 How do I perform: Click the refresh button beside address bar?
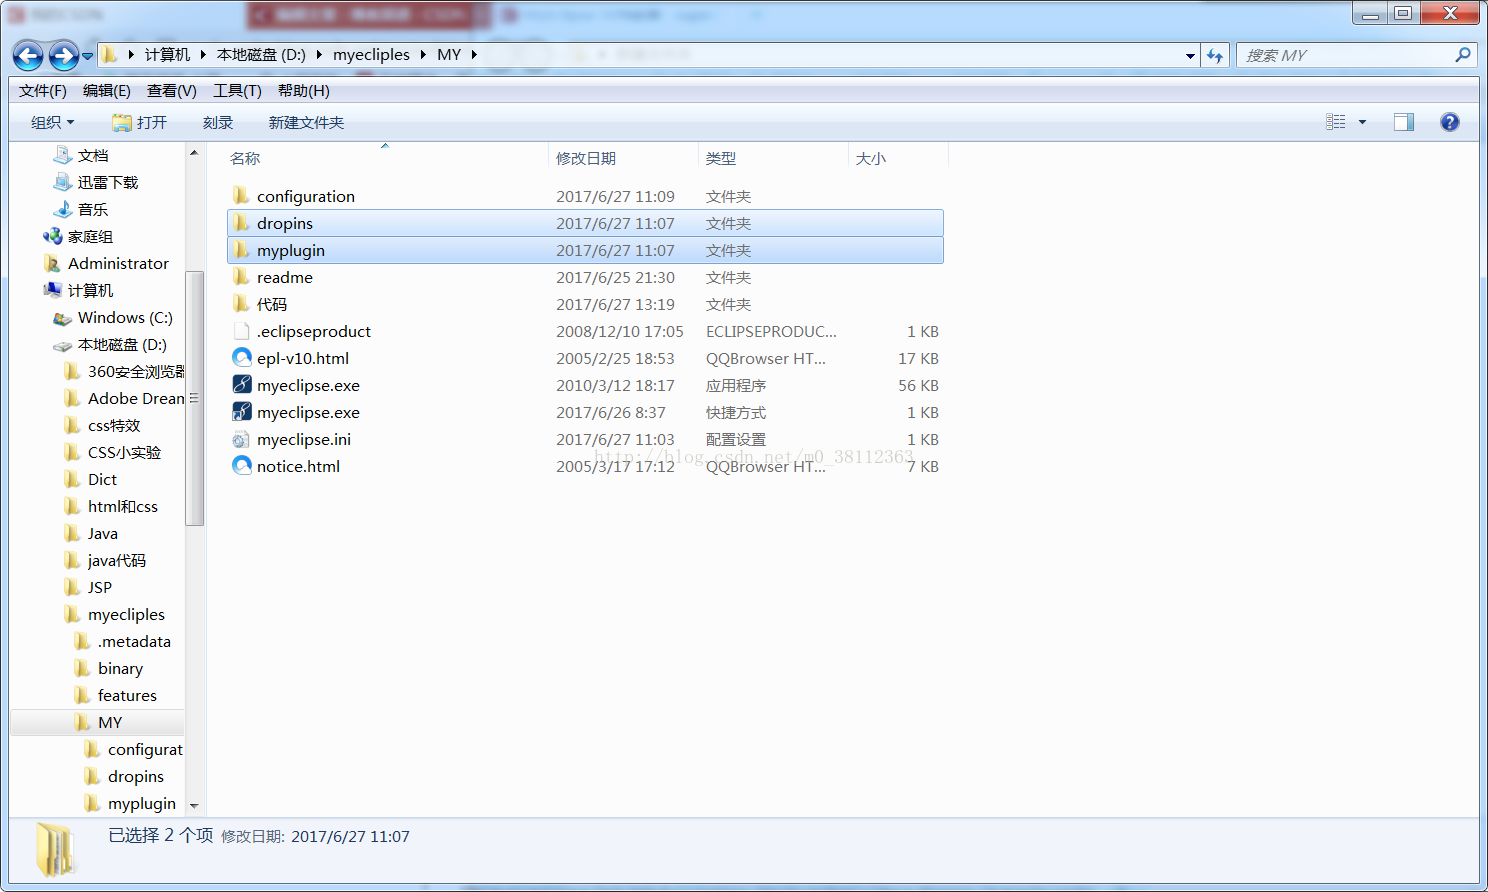(1215, 56)
